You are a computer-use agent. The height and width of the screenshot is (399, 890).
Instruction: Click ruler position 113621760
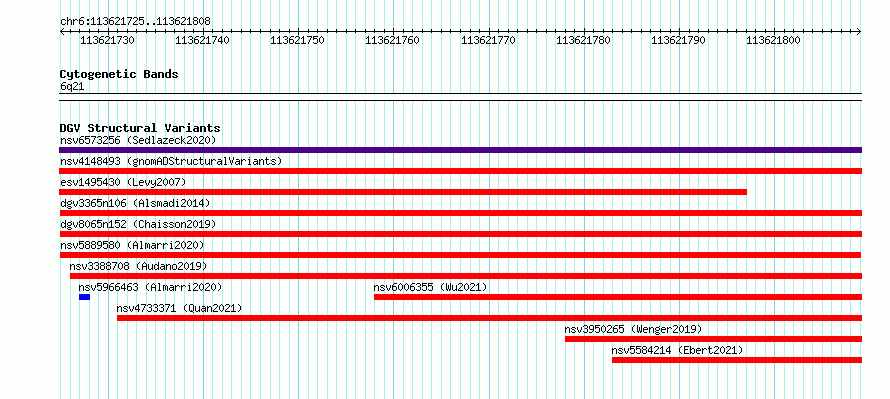pyautogui.click(x=393, y=40)
